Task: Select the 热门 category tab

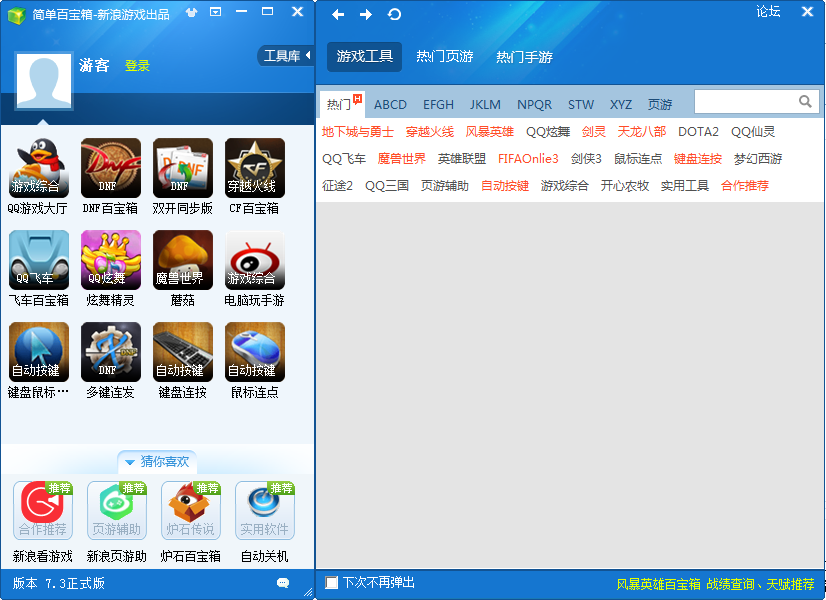Action: (x=343, y=104)
